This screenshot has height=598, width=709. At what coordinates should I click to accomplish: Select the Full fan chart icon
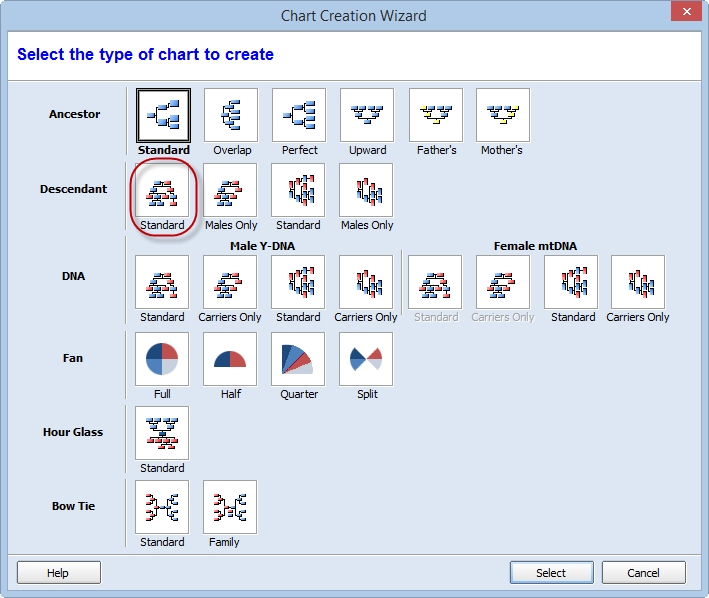pos(162,359)
